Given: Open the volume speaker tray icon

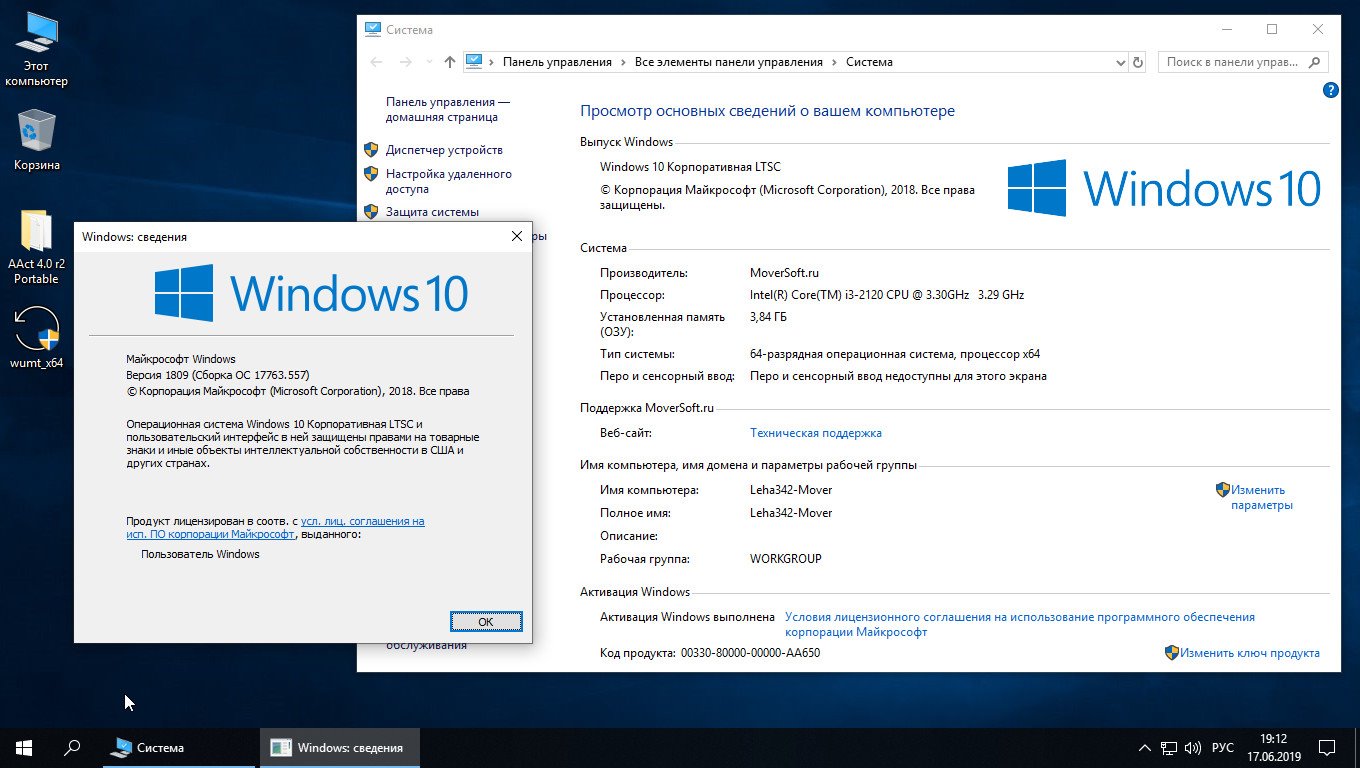Looking at the screenshot, I should pos(1193,748).
